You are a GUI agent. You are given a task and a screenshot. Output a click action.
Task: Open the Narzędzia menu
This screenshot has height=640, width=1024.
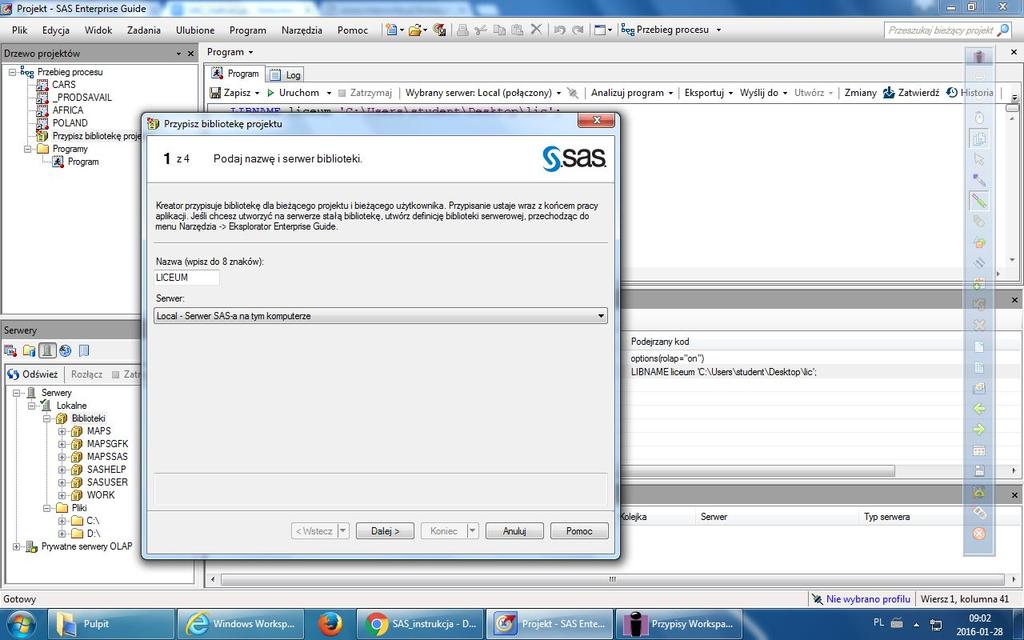click(x=302, y=30)
